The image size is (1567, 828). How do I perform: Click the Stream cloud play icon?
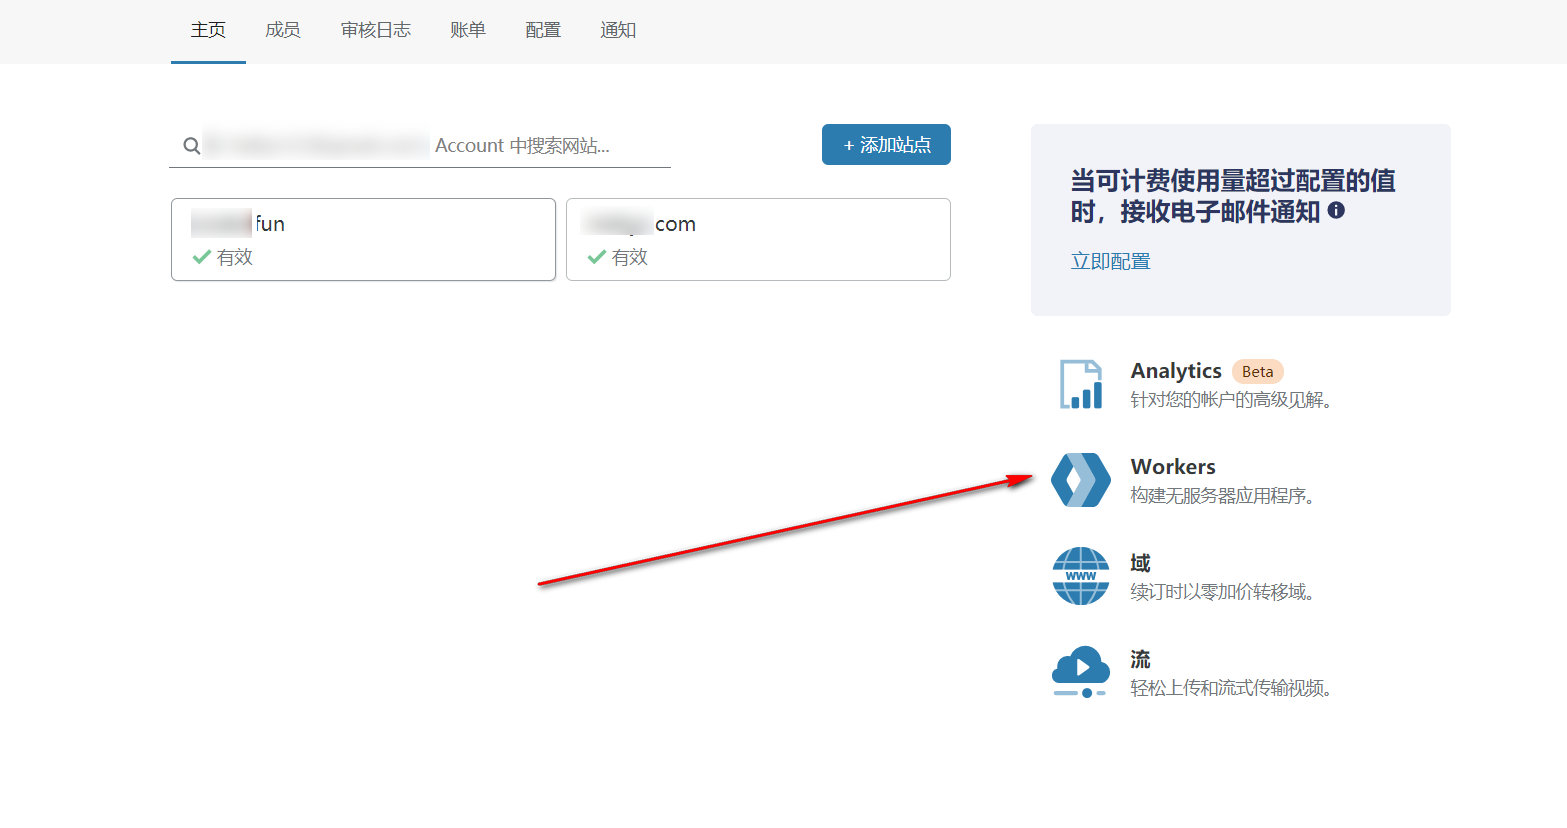tap(1081, 671)
